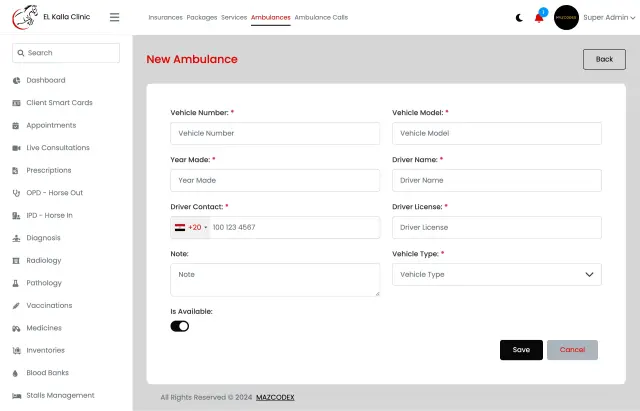The image size is (640, 411).
Task: Click the Note text area resize handle
Action: click(x=377, y=294)
